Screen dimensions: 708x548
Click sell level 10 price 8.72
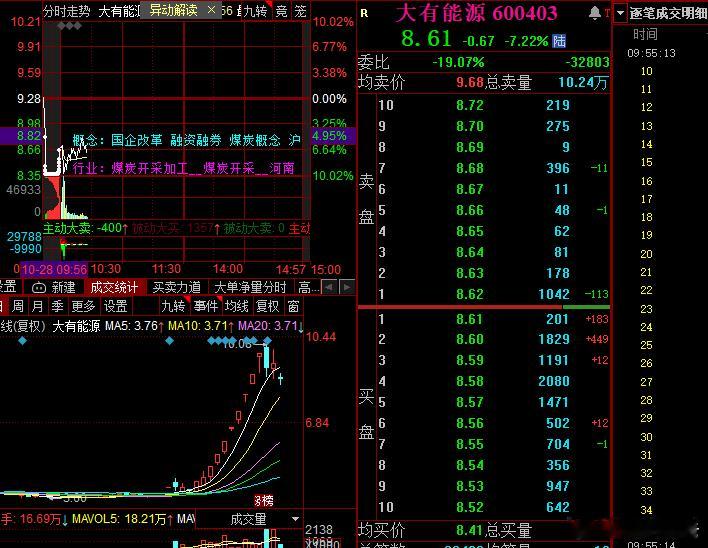(470, 105)
